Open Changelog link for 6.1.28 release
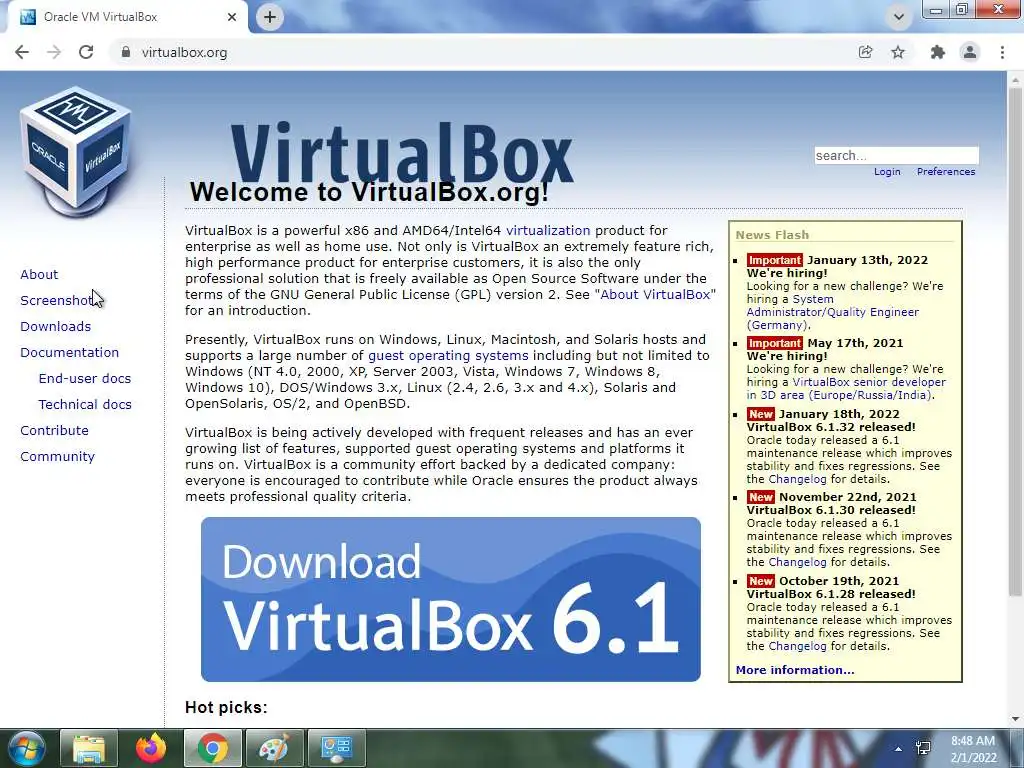Viewport: 1024px width, 768px height. (x=797, y=647)
